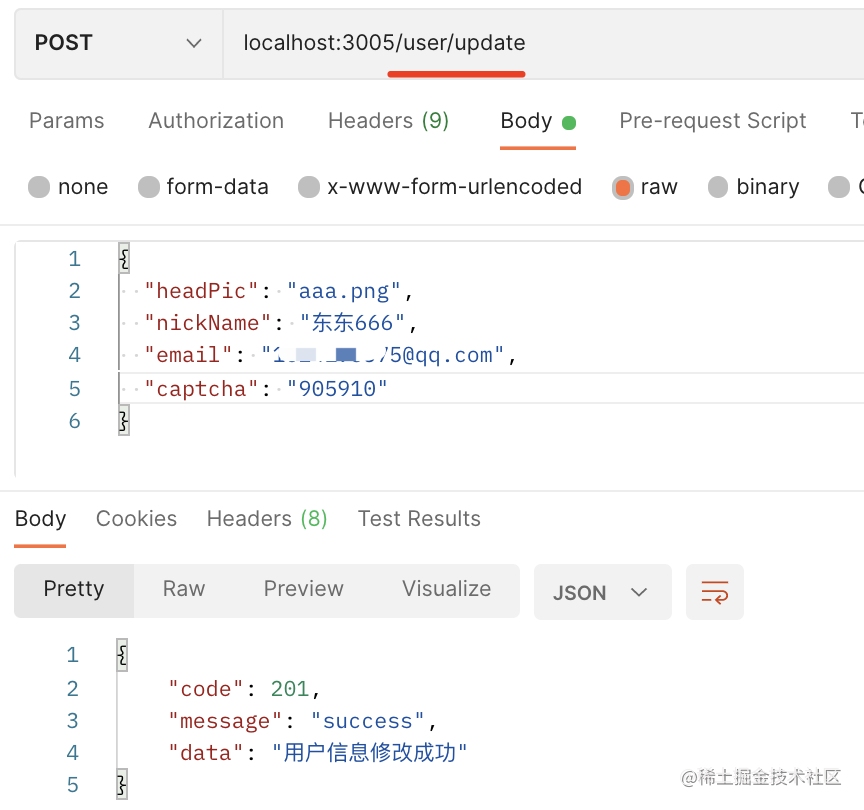Toggle word wrap icon in response toolbar
Viewport: 864px width, 810px height.
pos(714,592)
